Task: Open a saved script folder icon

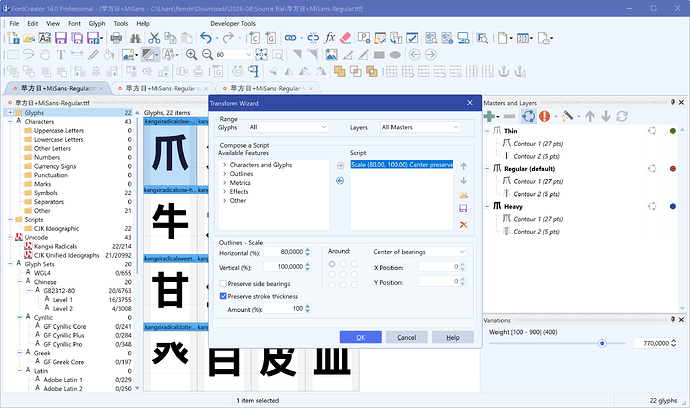Action: pyautogui.click(x=463, y=195)
